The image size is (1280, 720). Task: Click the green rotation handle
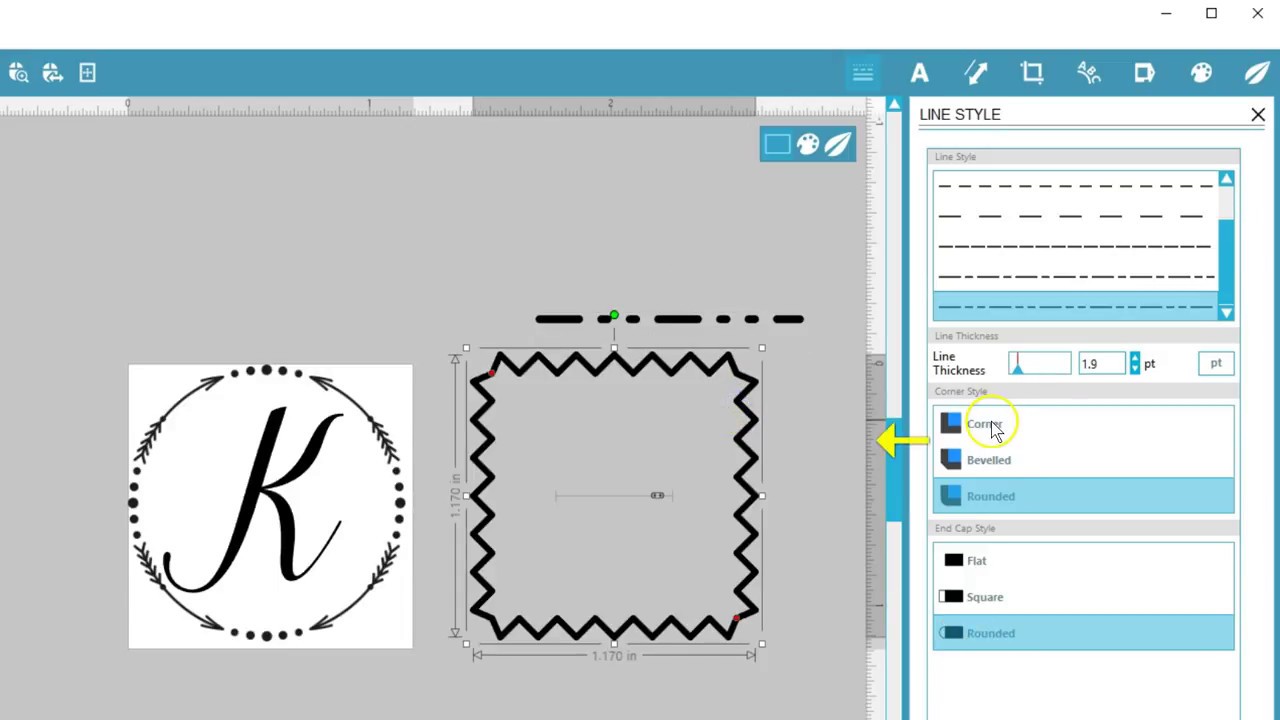point(614,316)
